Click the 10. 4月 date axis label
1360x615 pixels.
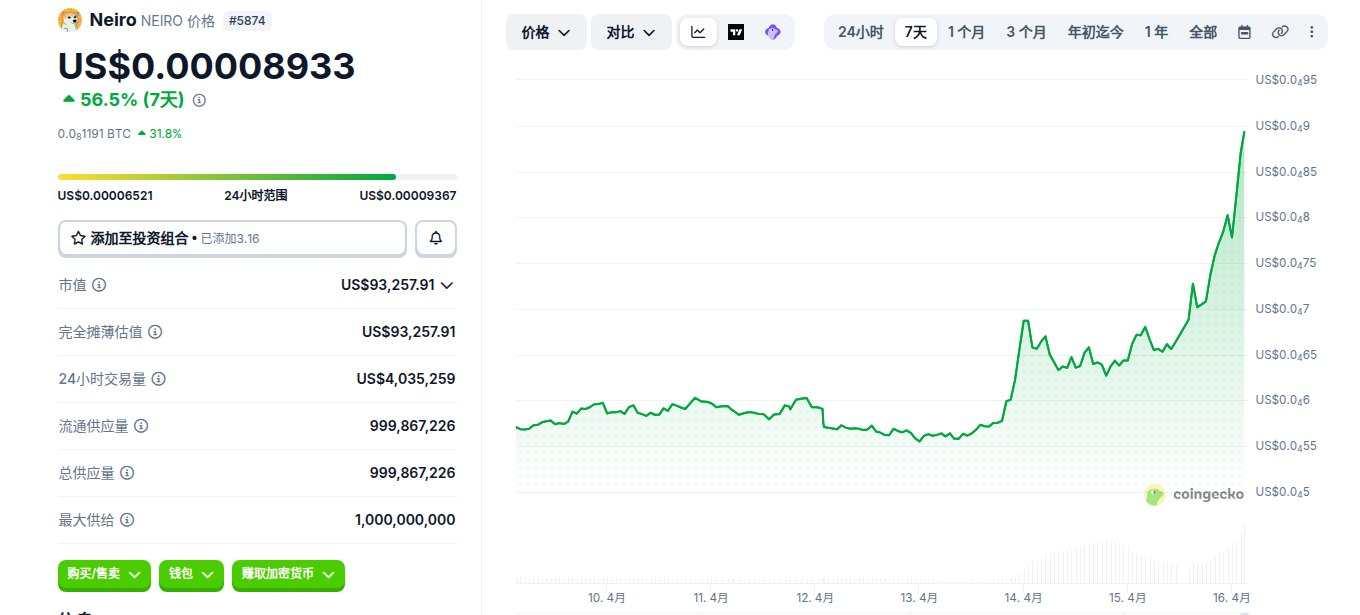[606, 598]
